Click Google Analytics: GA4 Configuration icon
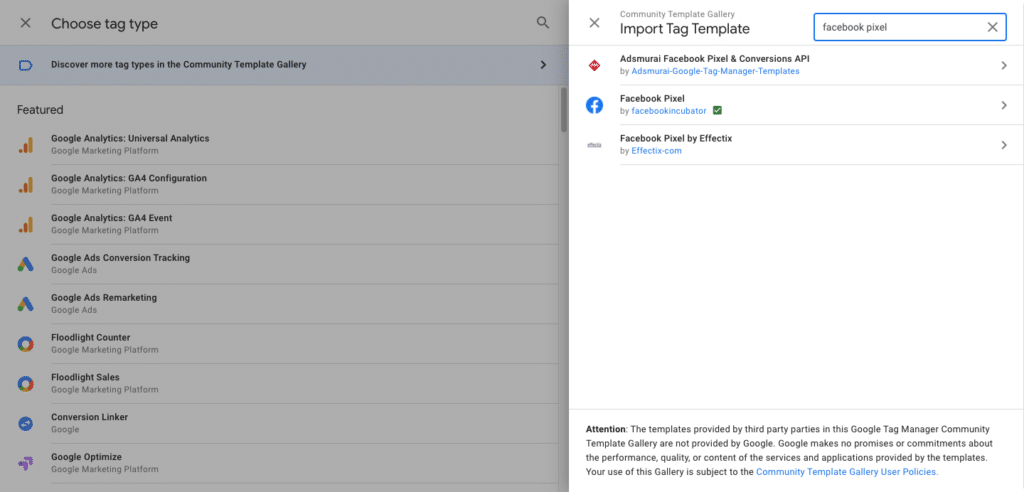1024x492 pixels. pyautogui.click(x=25, y=186)
